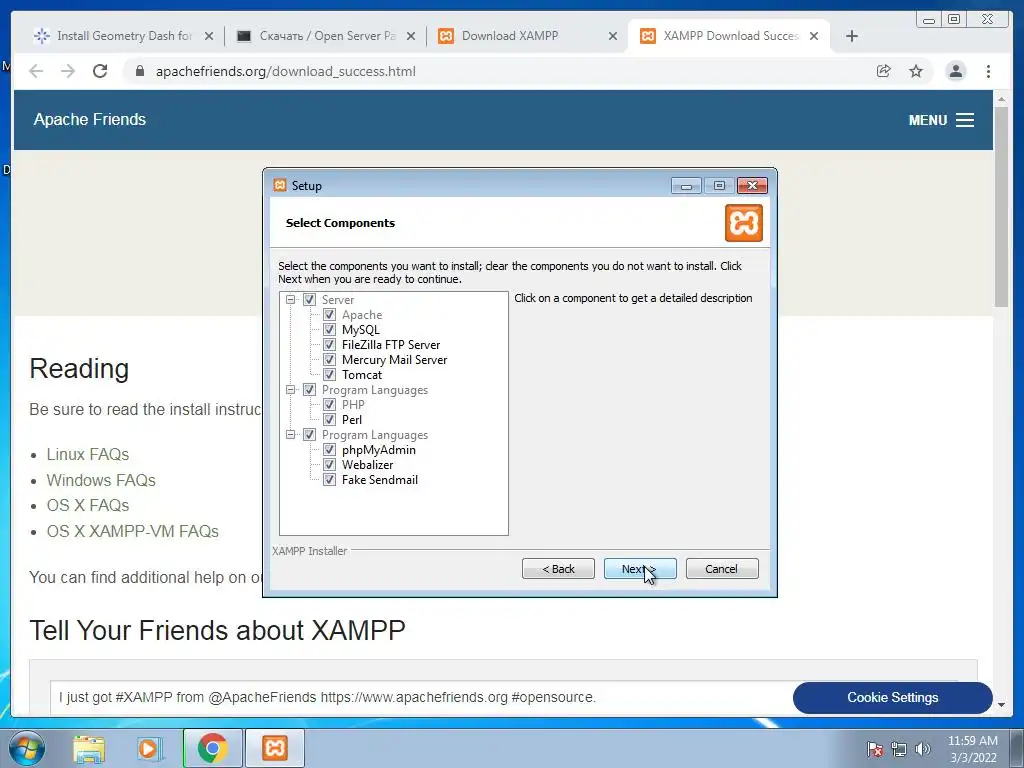Go back with the Back button
1024x768 pixels.
(x=558, y=569)
